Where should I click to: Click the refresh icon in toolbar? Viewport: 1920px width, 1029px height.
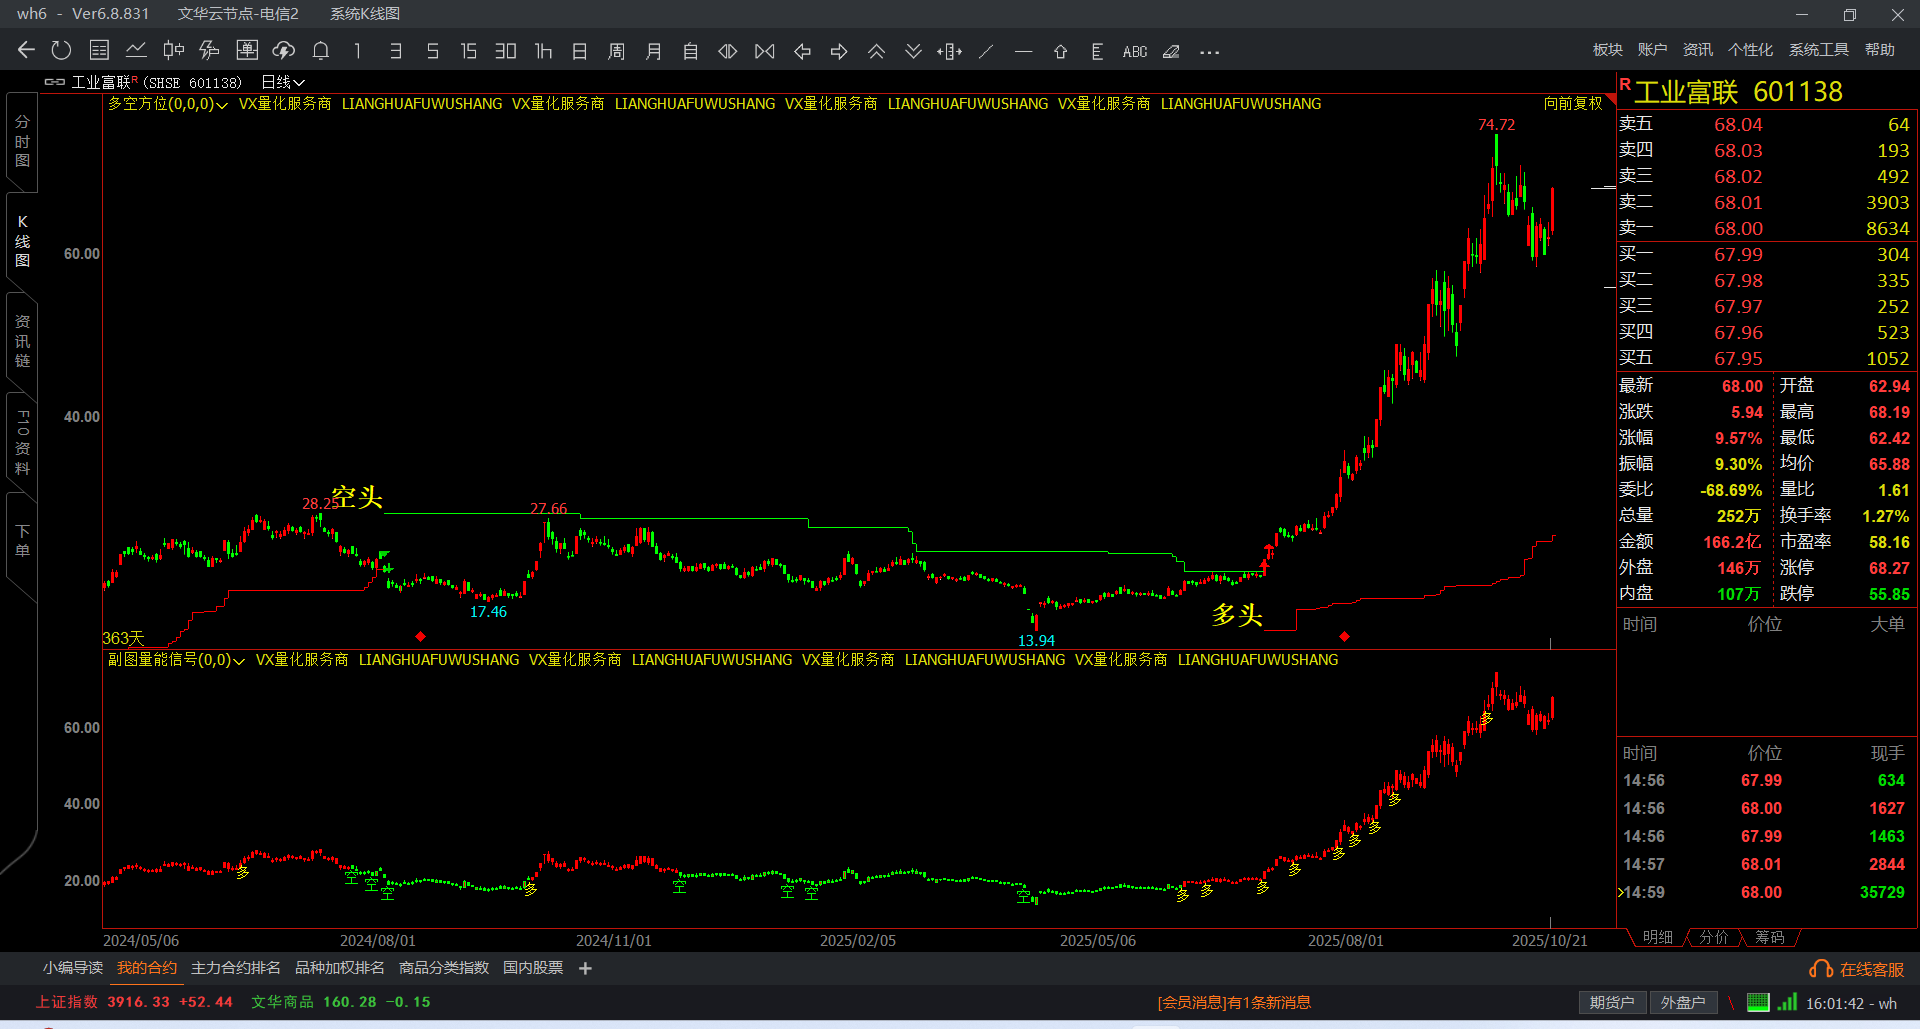[62, 51]
